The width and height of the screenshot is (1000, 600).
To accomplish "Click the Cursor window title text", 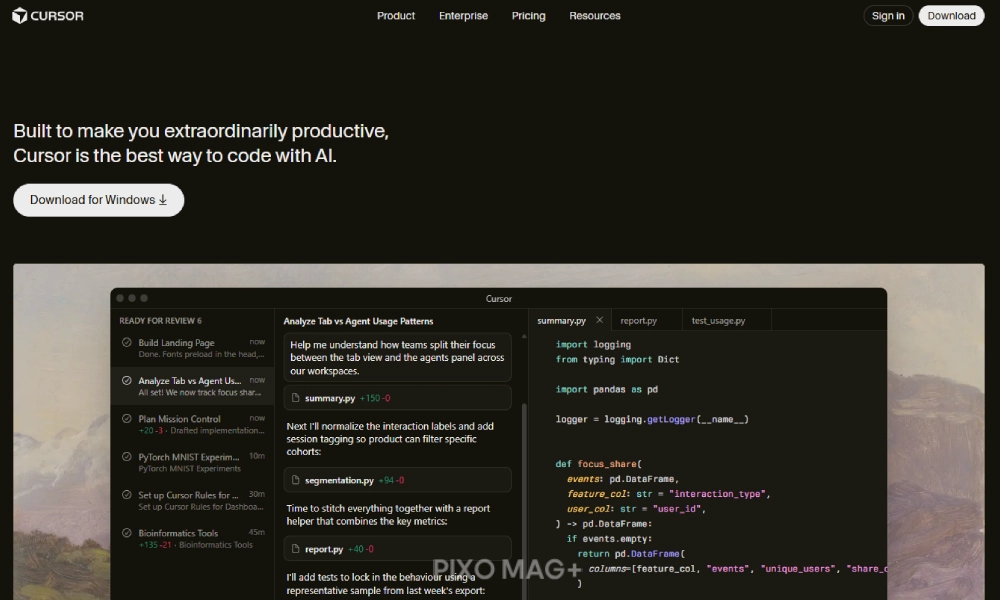I will pos(499,298).
